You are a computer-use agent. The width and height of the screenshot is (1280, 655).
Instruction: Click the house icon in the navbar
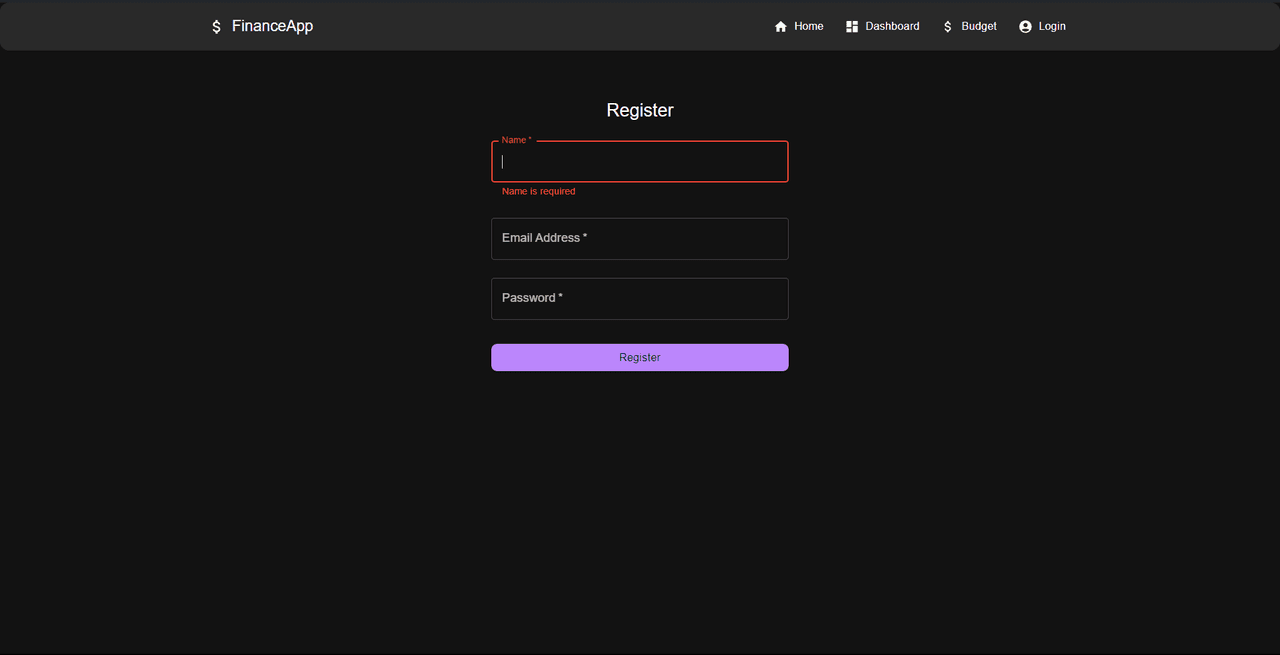click(x=781, y=27)
